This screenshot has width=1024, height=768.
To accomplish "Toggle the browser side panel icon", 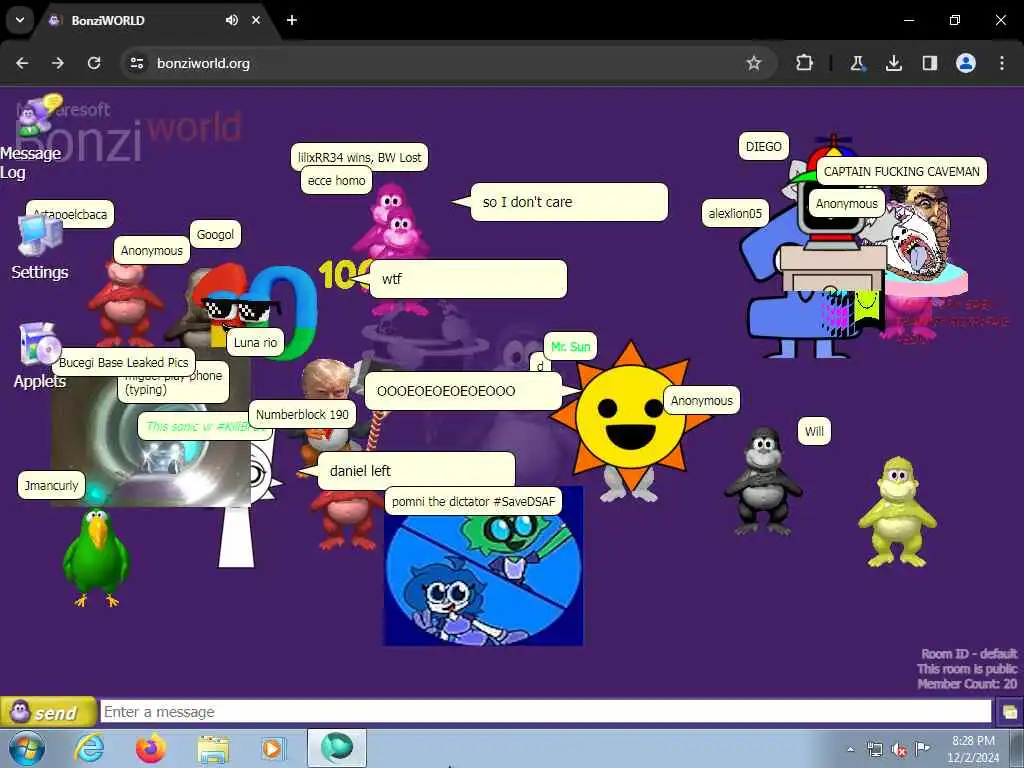I will (x=929, y=63).
